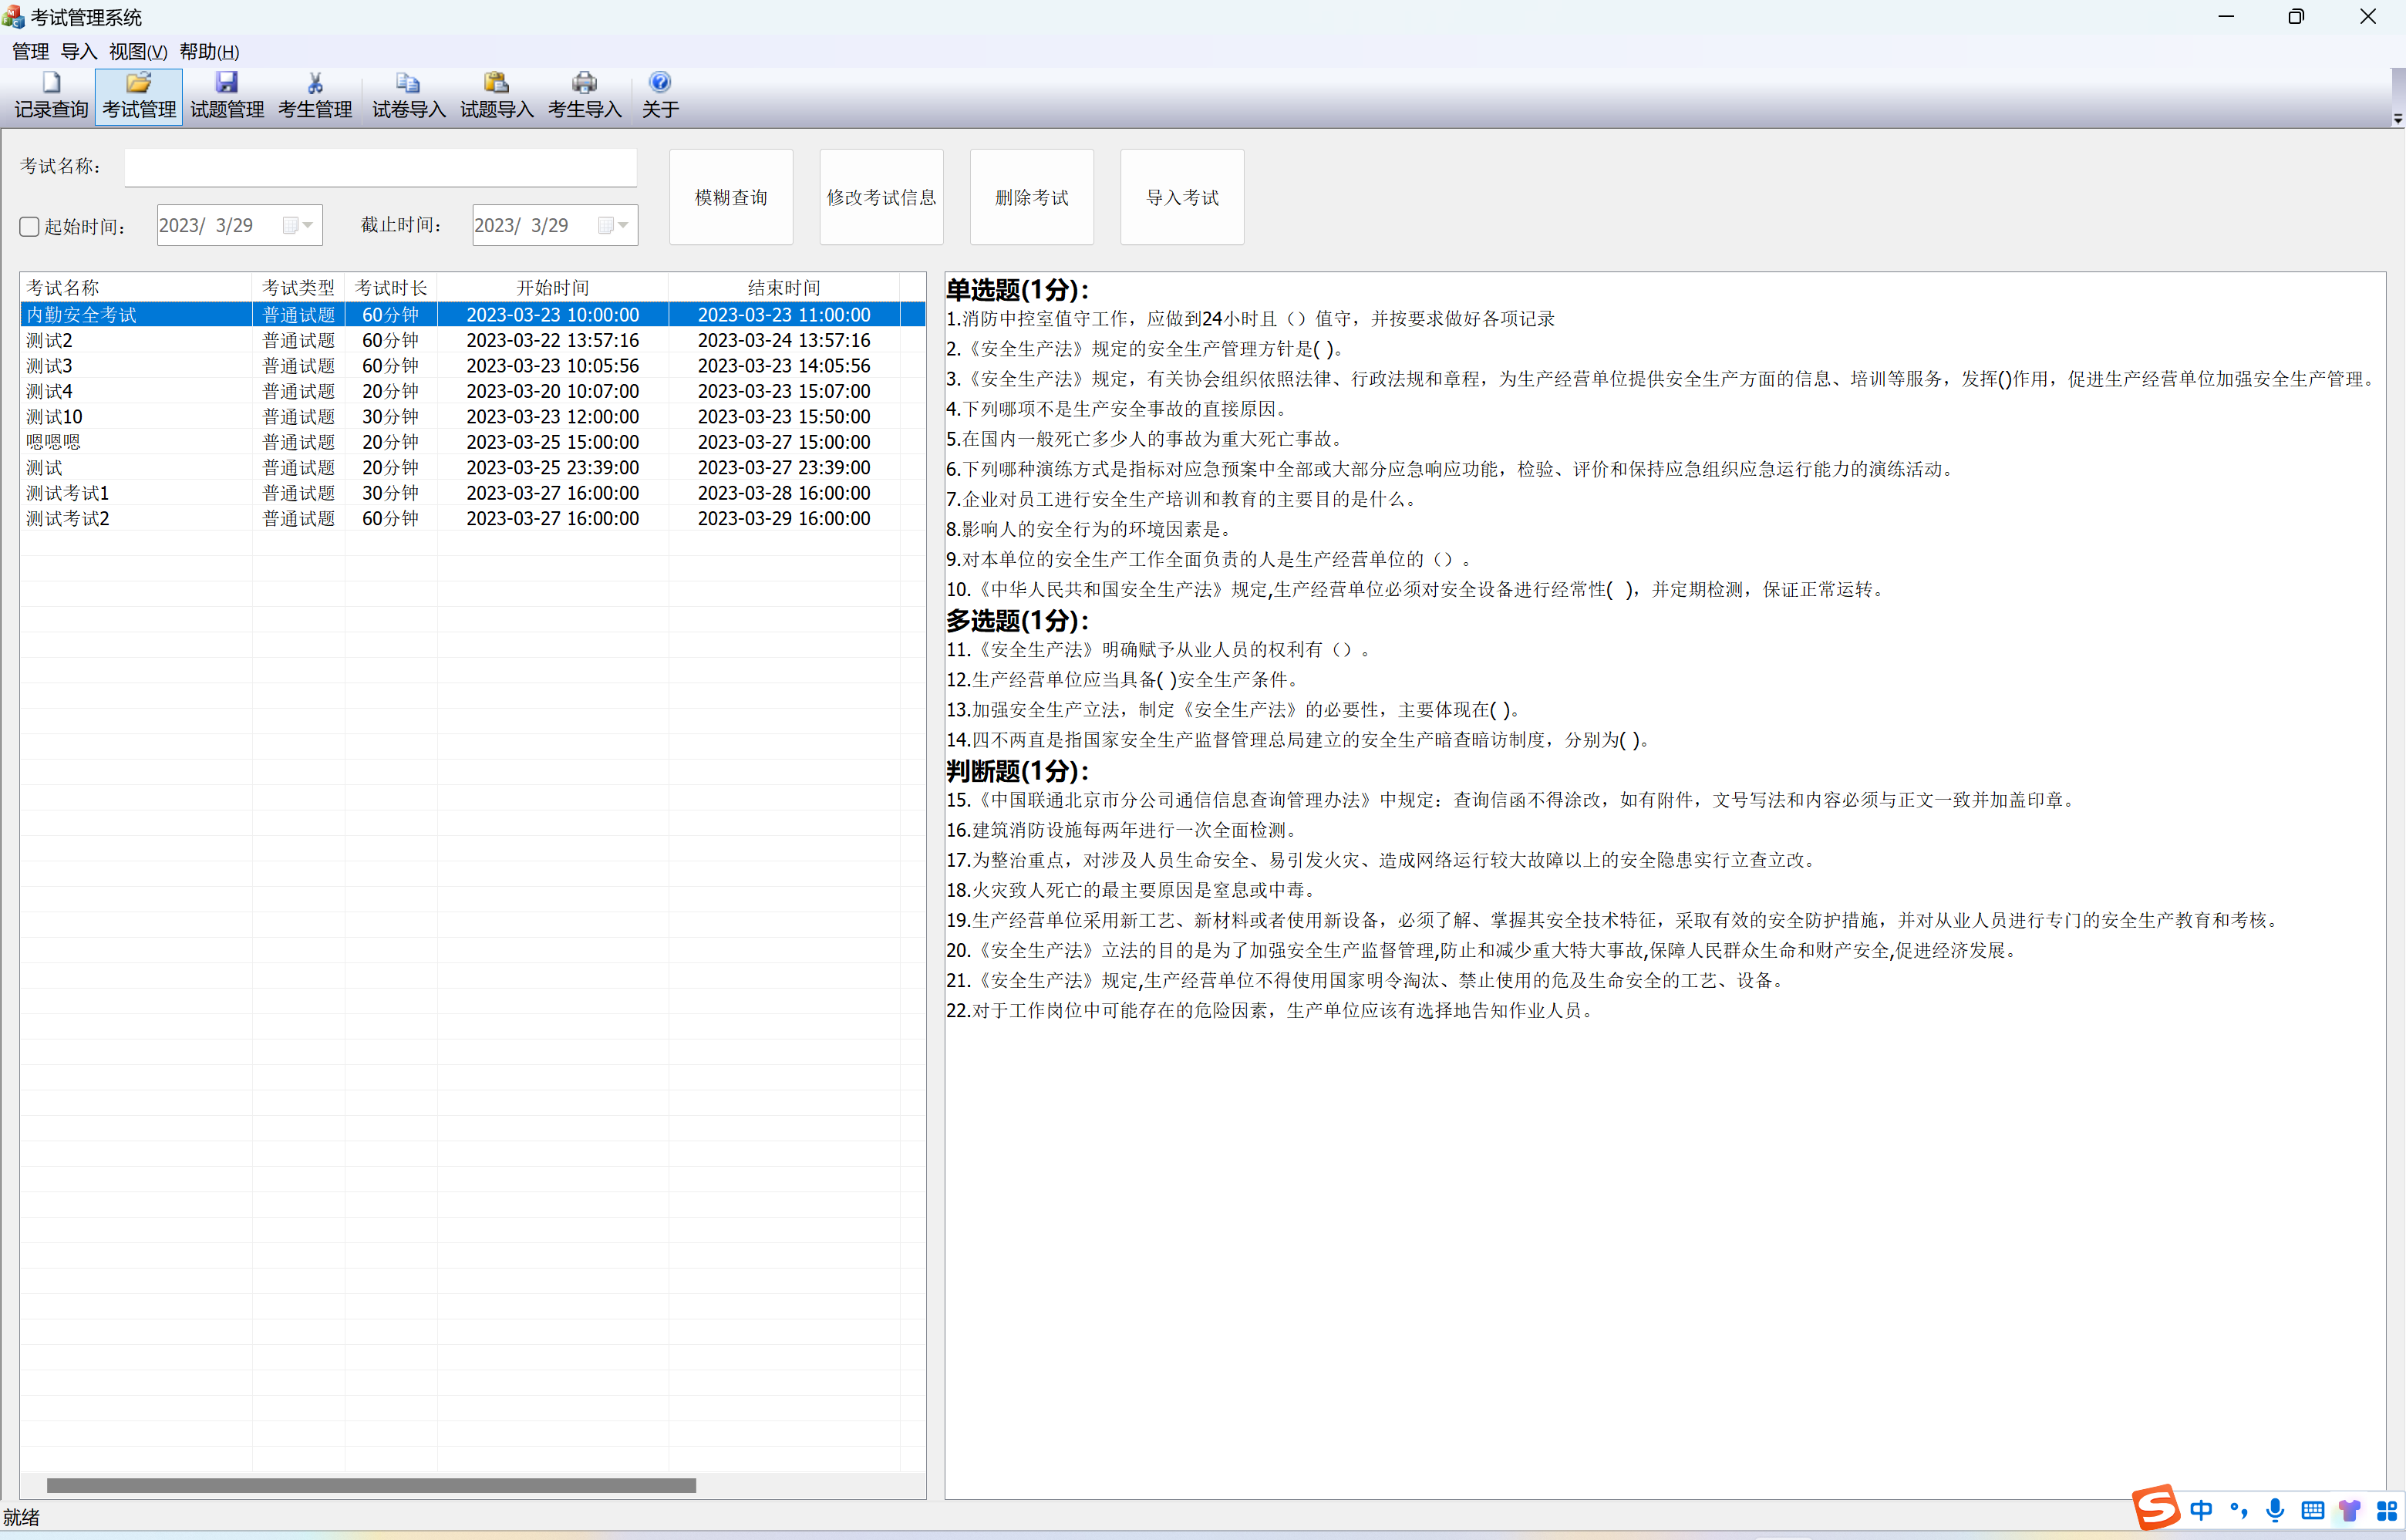Select the 嗯嗯嗯 exam row

click(472, 442)
